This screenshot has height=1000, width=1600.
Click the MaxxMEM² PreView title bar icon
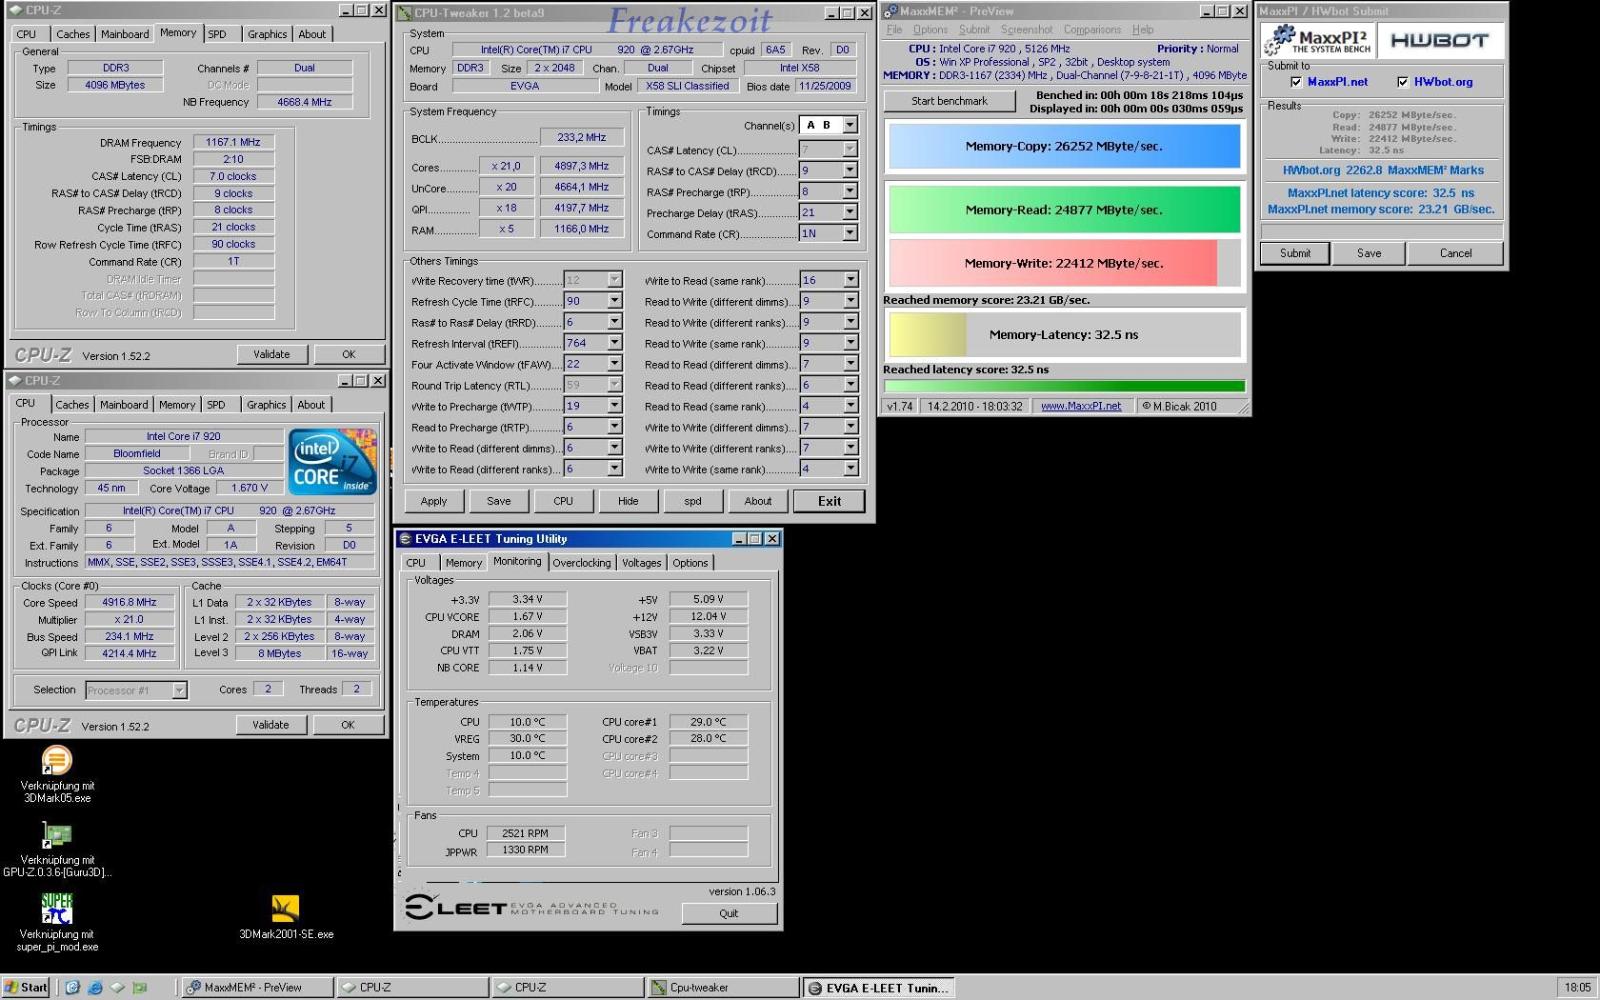click(890, 11)
